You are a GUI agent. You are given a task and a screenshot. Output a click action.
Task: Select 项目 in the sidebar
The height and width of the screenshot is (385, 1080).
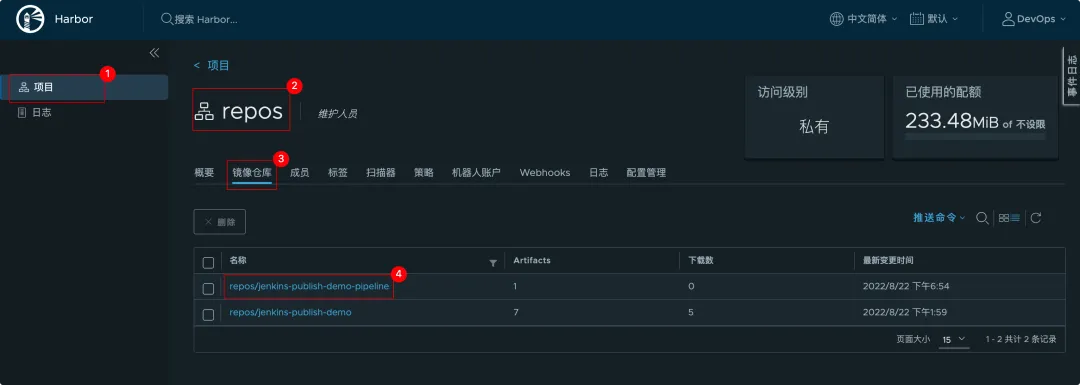pyautogui.click(x=84, y=87)
